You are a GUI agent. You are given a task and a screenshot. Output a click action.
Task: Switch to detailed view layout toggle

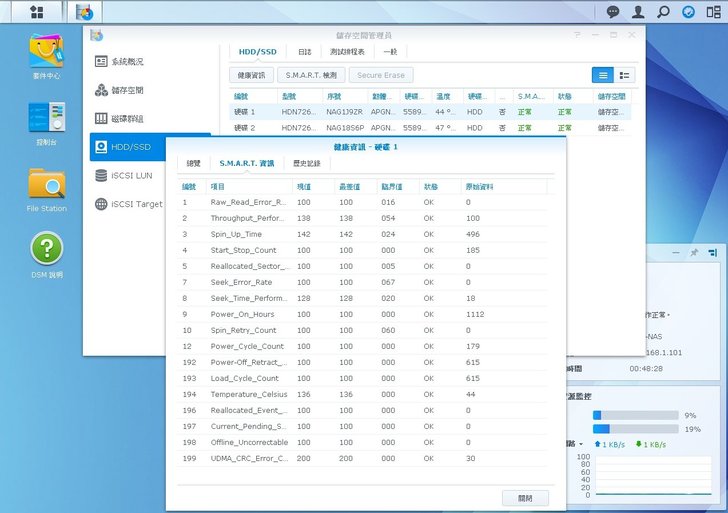pos(624,75)
